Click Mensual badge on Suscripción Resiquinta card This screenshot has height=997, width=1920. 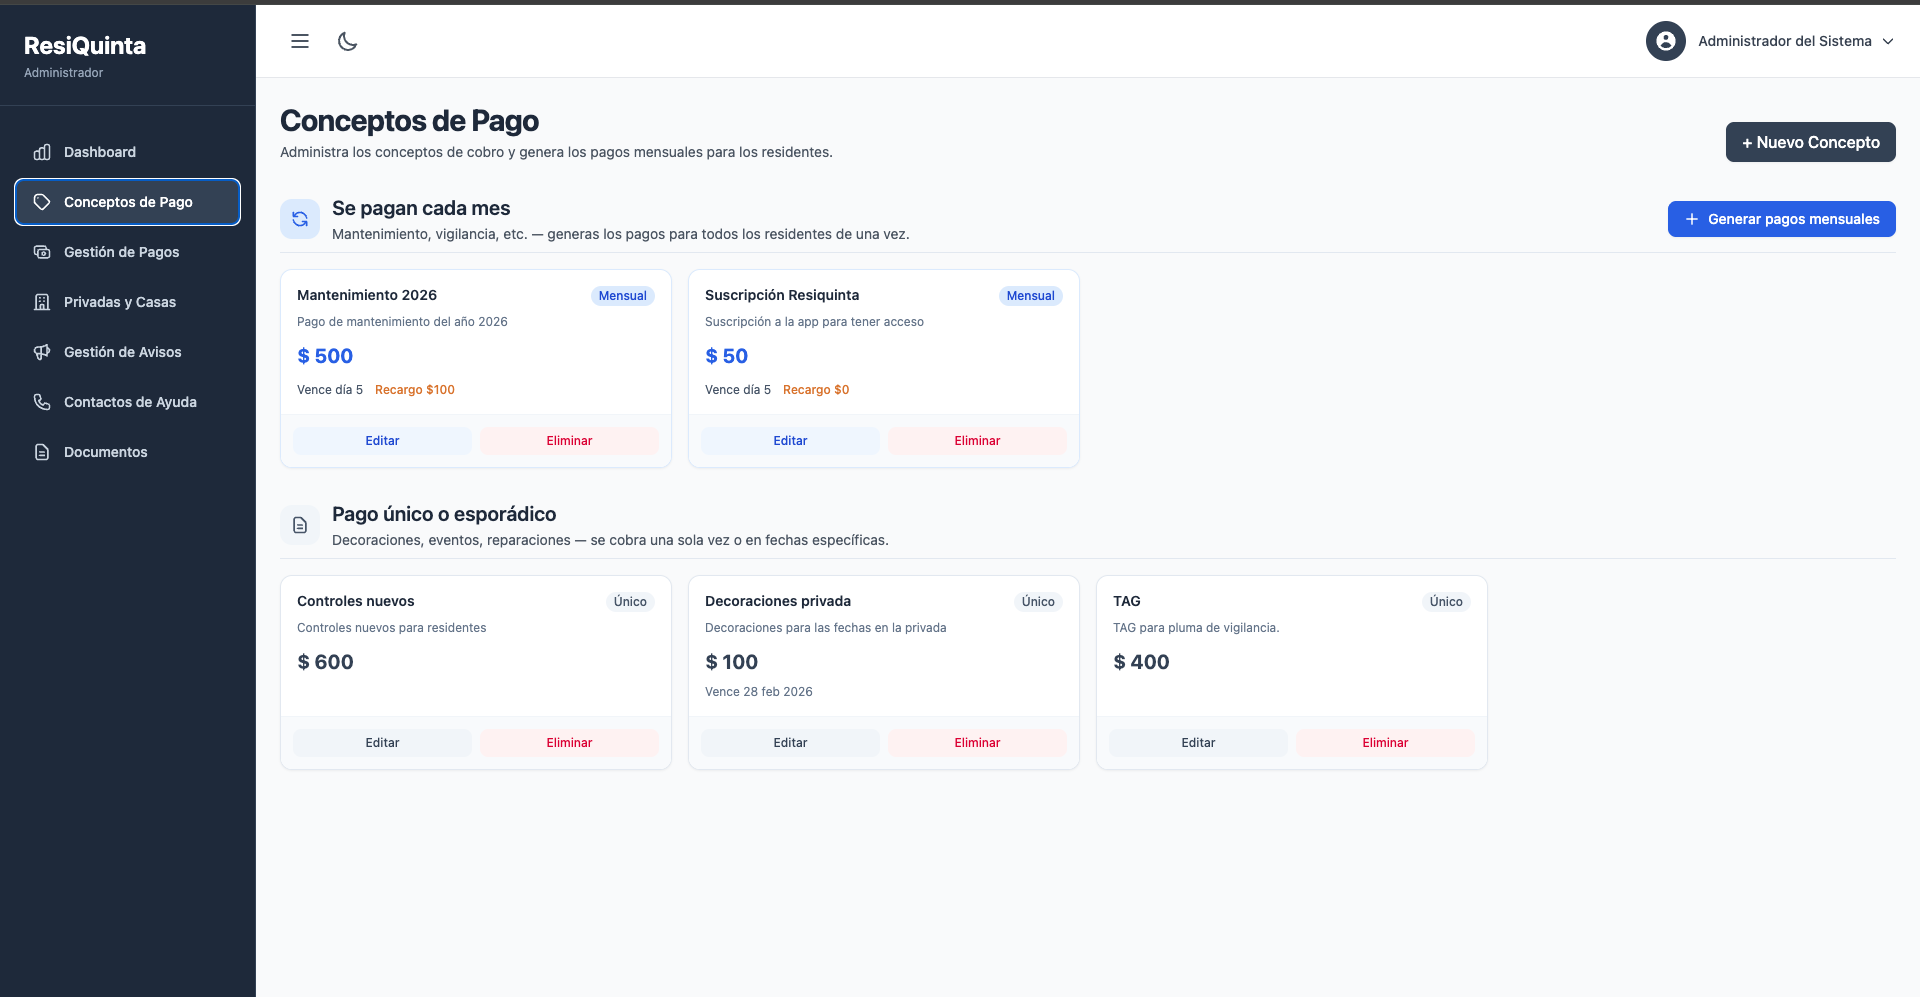point(1030,296)
